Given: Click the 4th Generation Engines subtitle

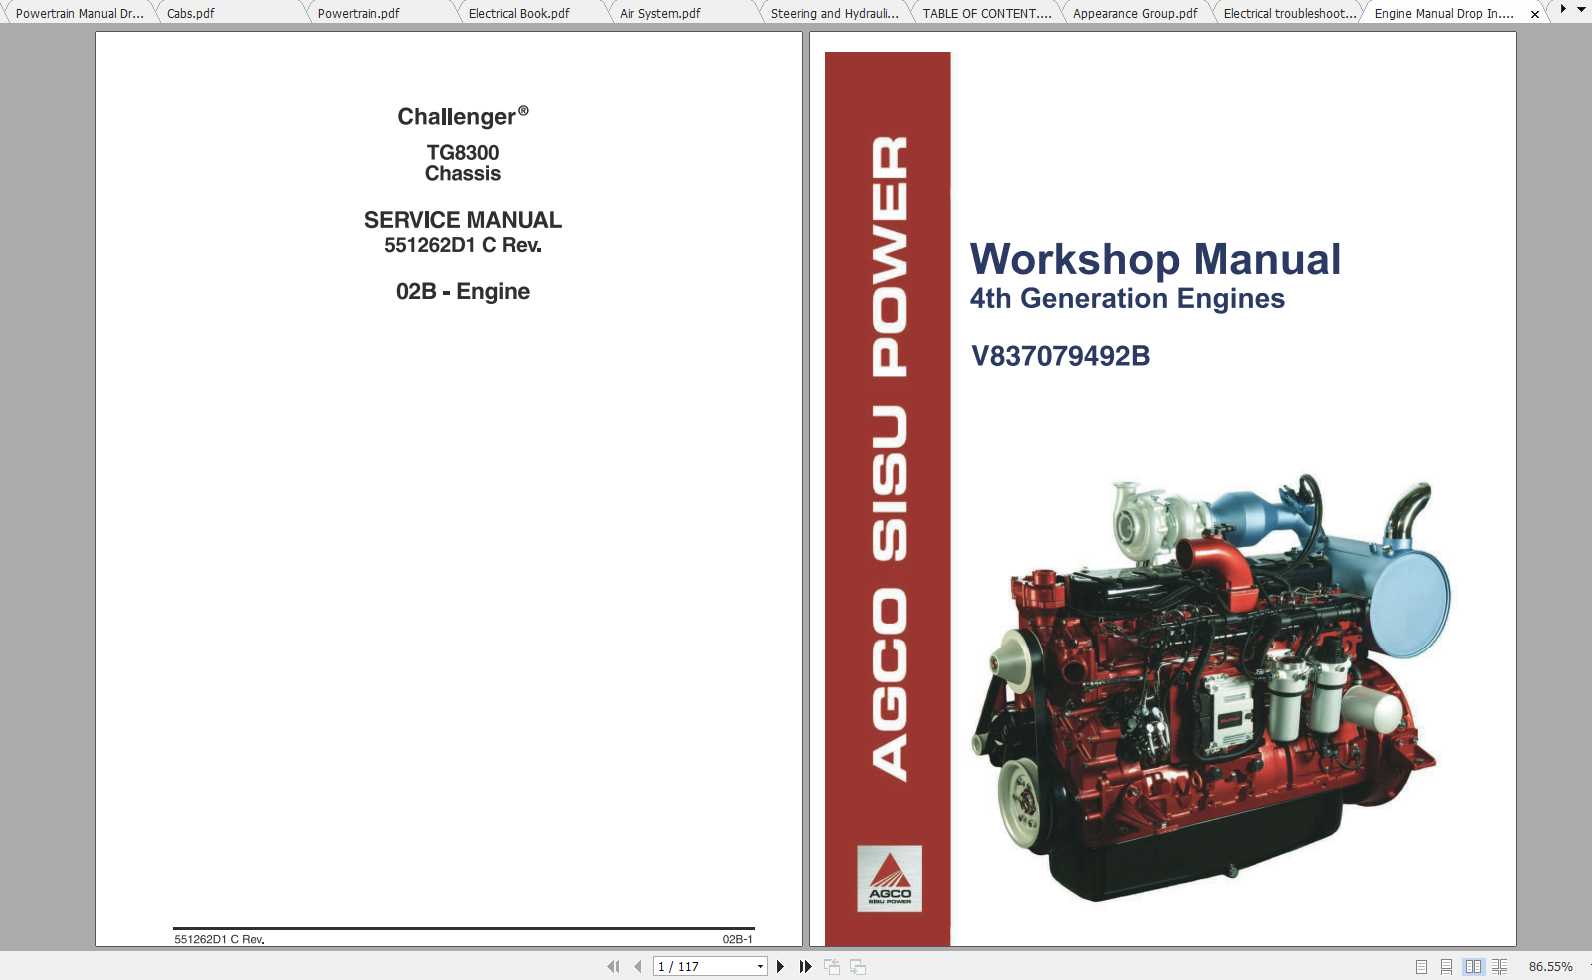Looking at the screenshot, I should click(1127, 298).
